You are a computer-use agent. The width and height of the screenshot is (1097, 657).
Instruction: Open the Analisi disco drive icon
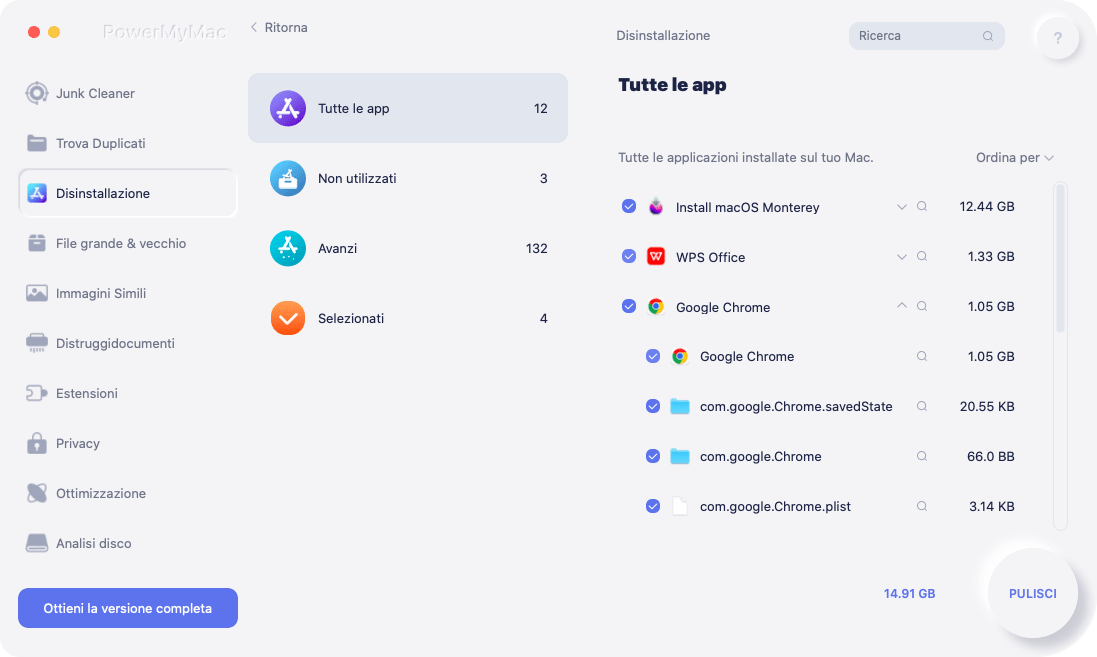coord(37,543)
